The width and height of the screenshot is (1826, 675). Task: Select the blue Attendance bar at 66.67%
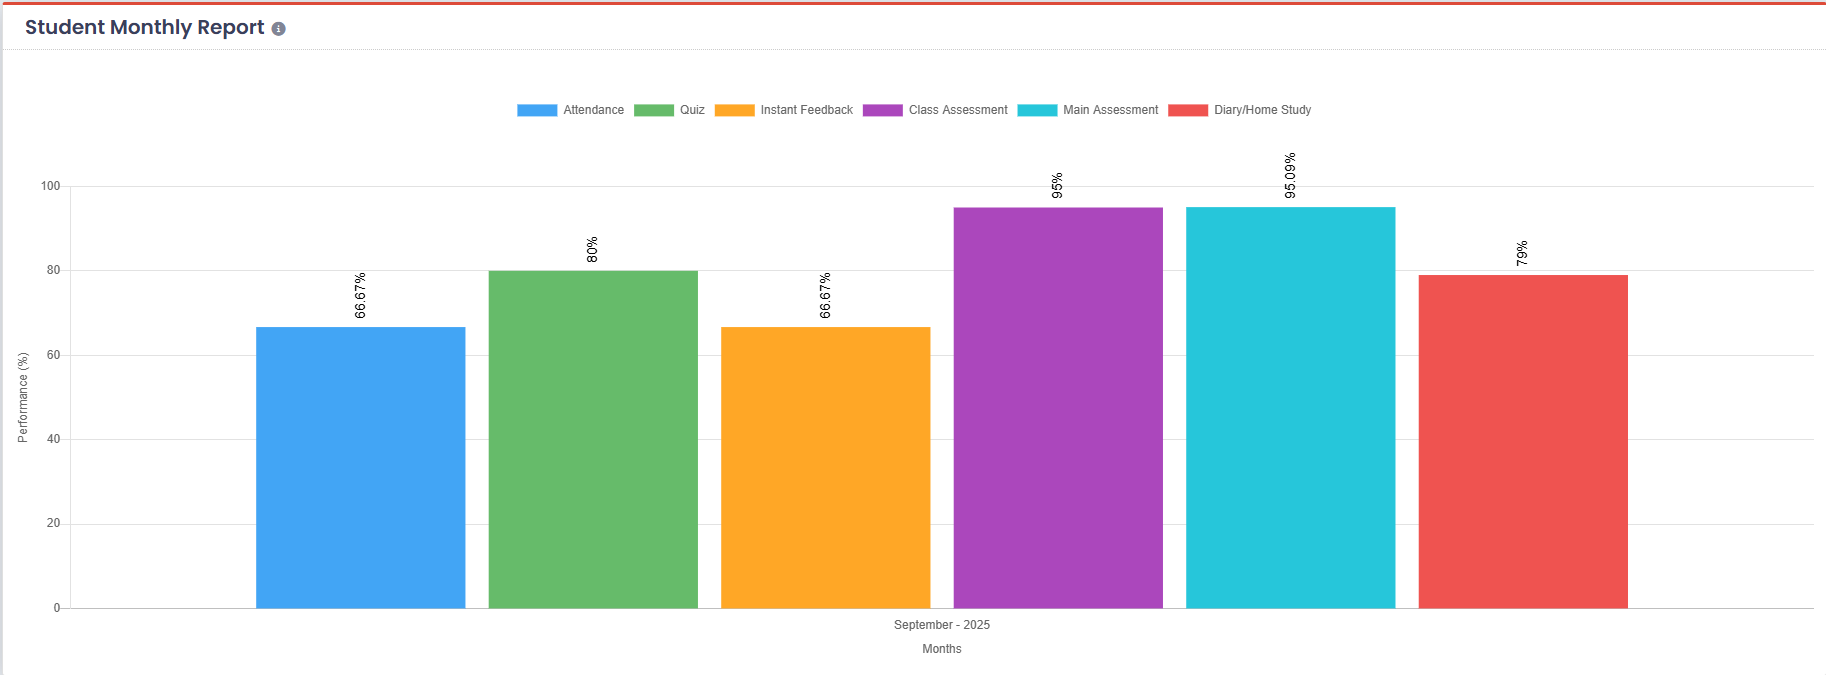click(361, 467)
